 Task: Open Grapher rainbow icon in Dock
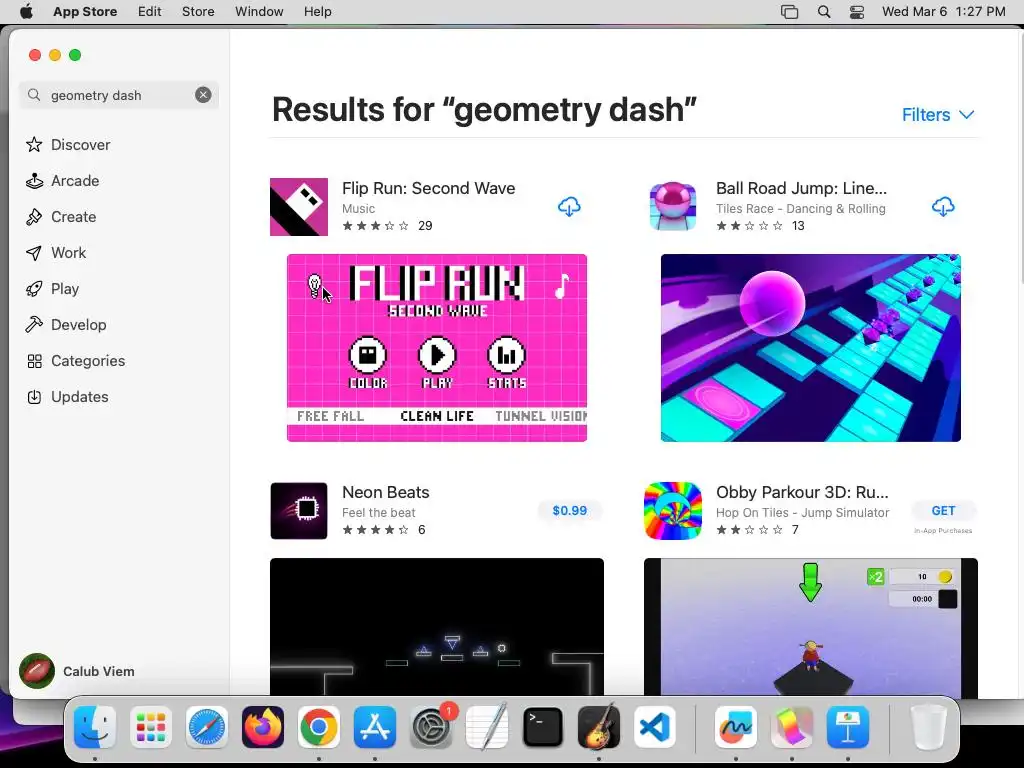click(x=792, y=726)
